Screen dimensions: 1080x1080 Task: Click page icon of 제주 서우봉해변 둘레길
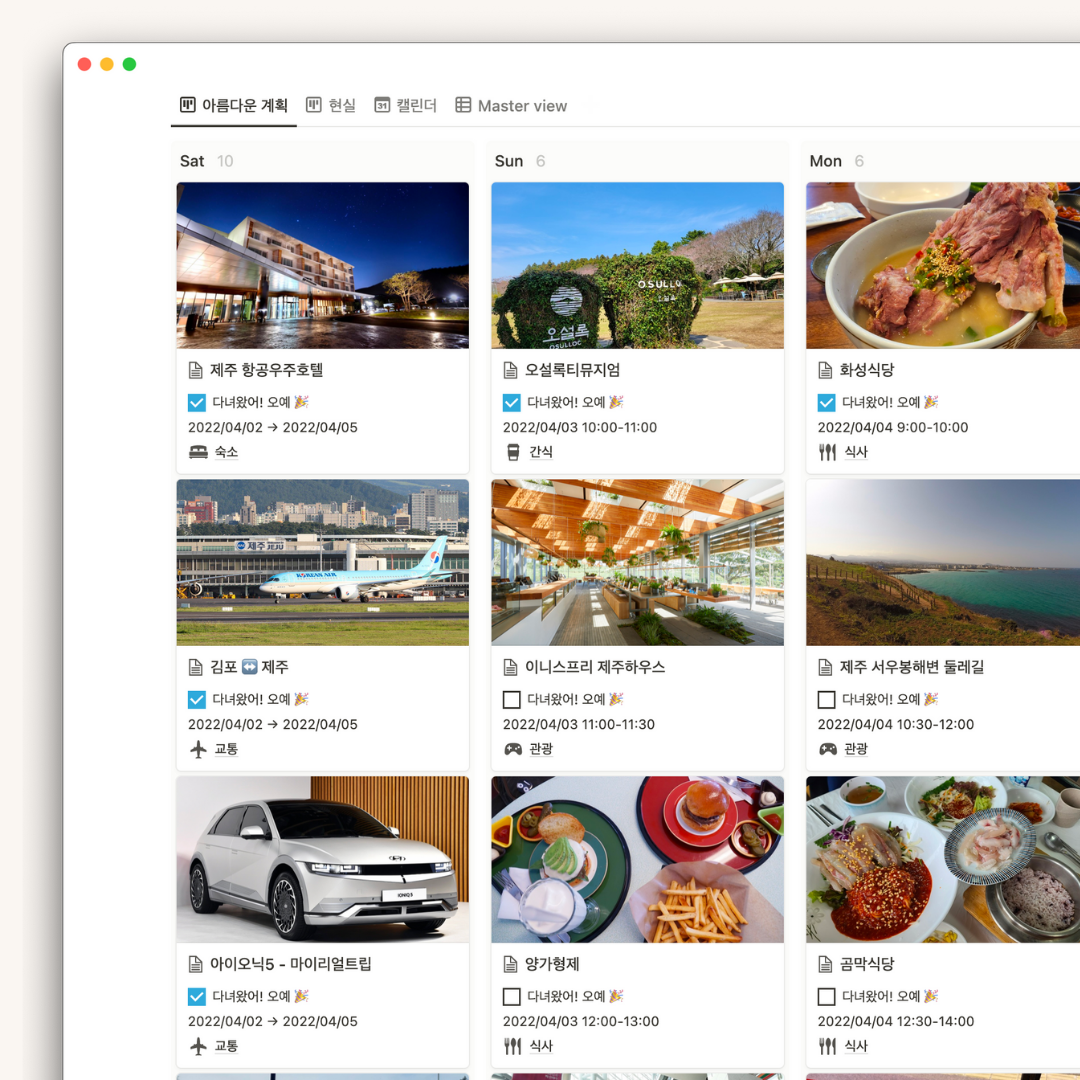[825, 667]
